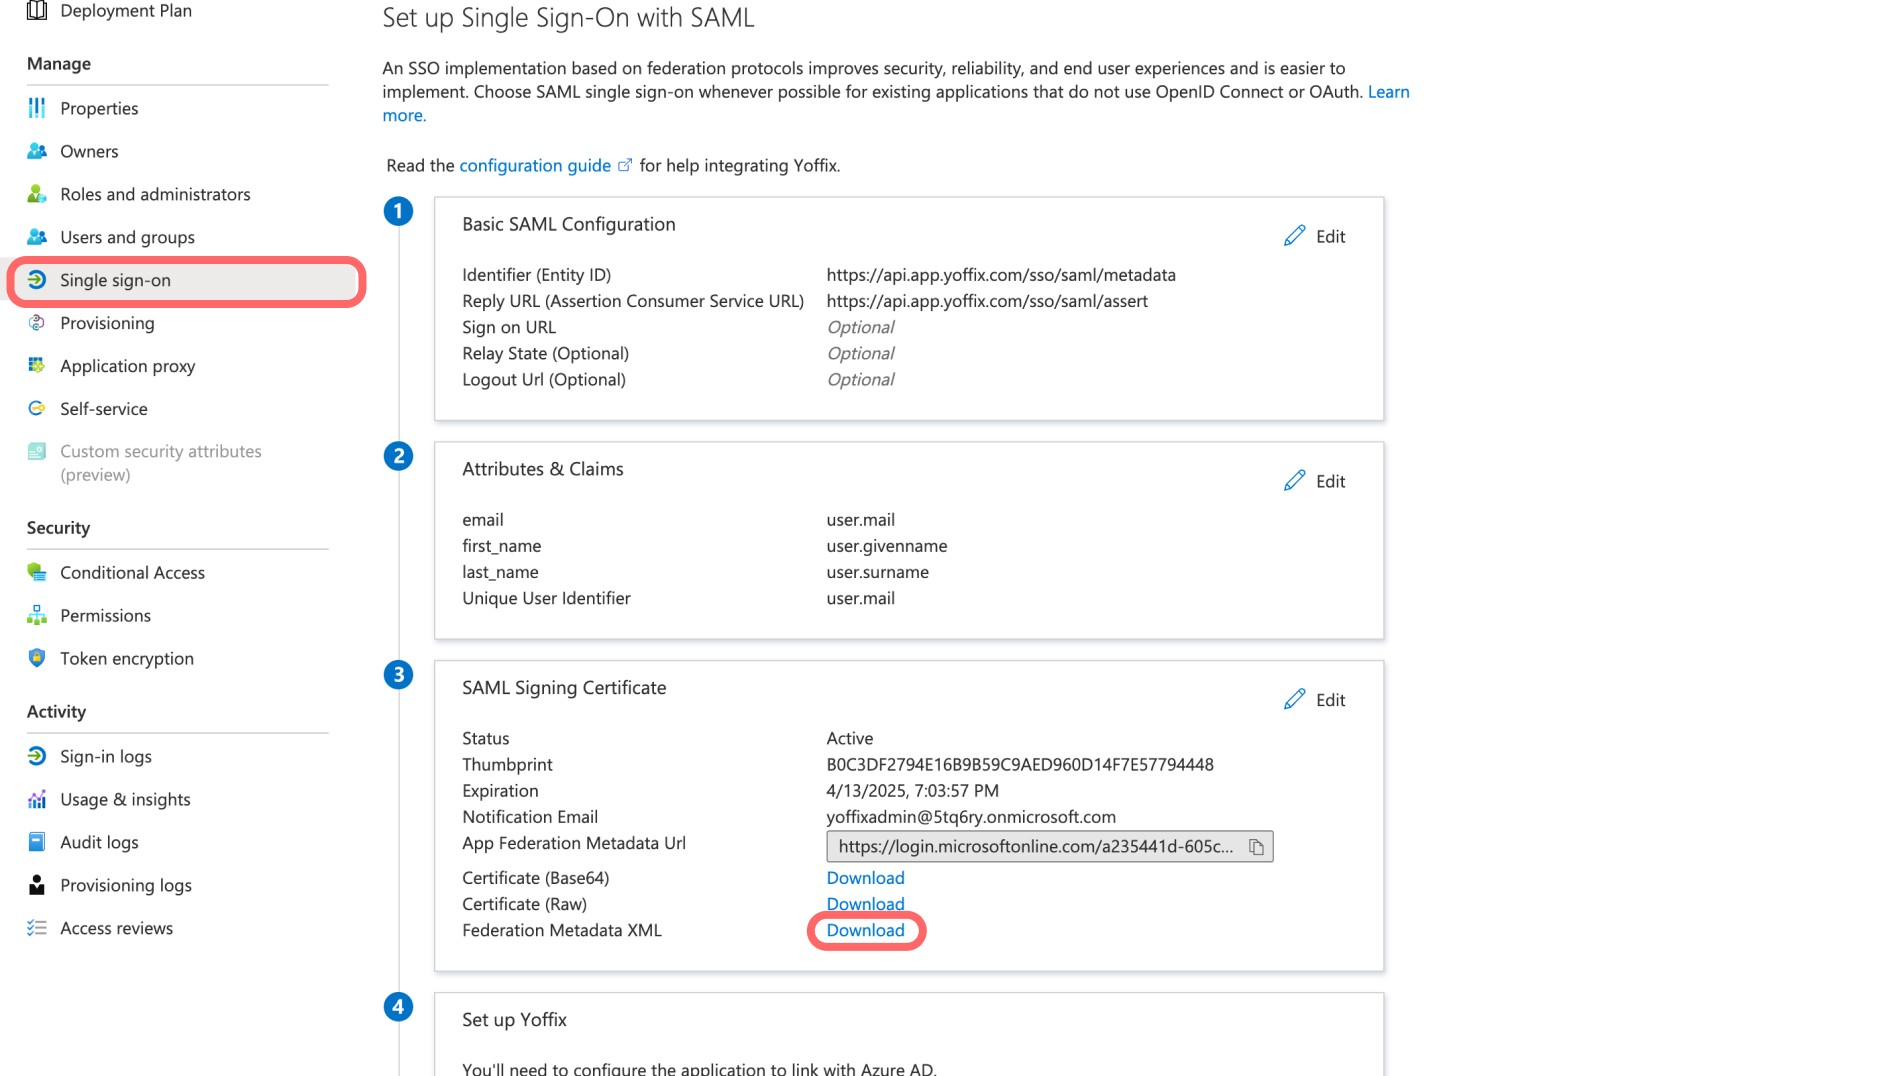Click the Access reviews checklist icon

(37, 928)
